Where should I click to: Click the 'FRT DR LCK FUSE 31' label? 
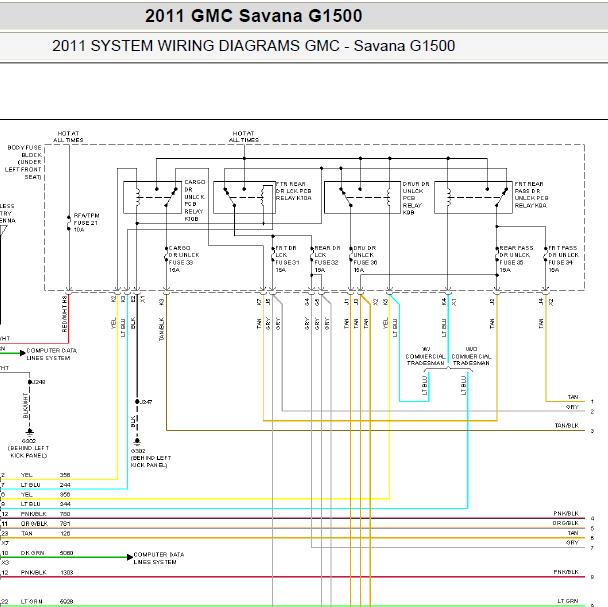tap(287, 259)
